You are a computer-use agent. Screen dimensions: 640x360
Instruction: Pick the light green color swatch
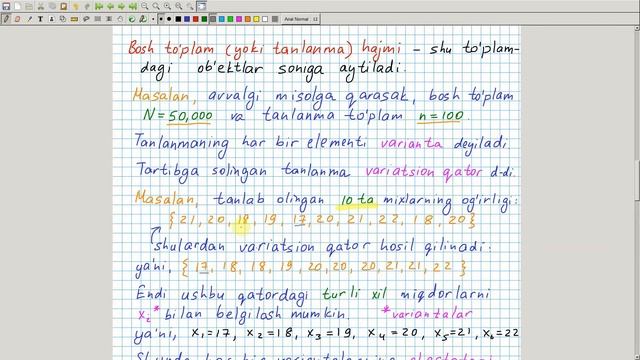click(230, 19)
